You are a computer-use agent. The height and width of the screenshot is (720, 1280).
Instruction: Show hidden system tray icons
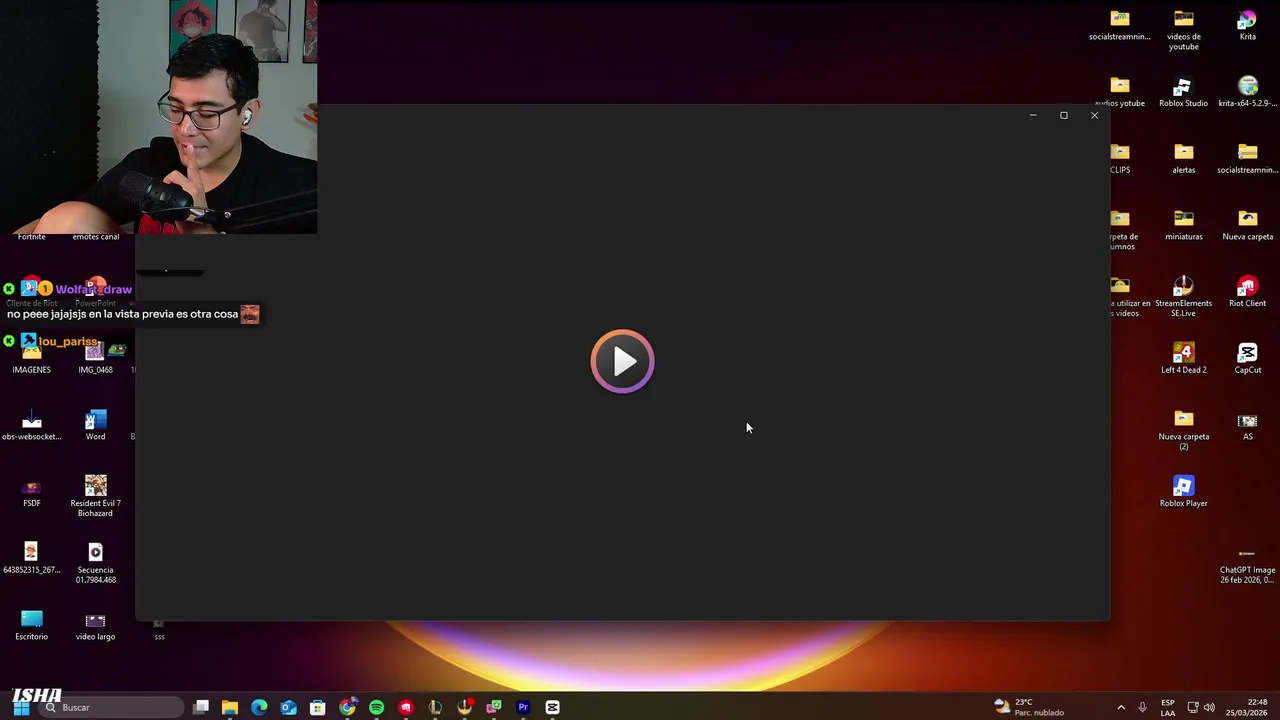1120,707
